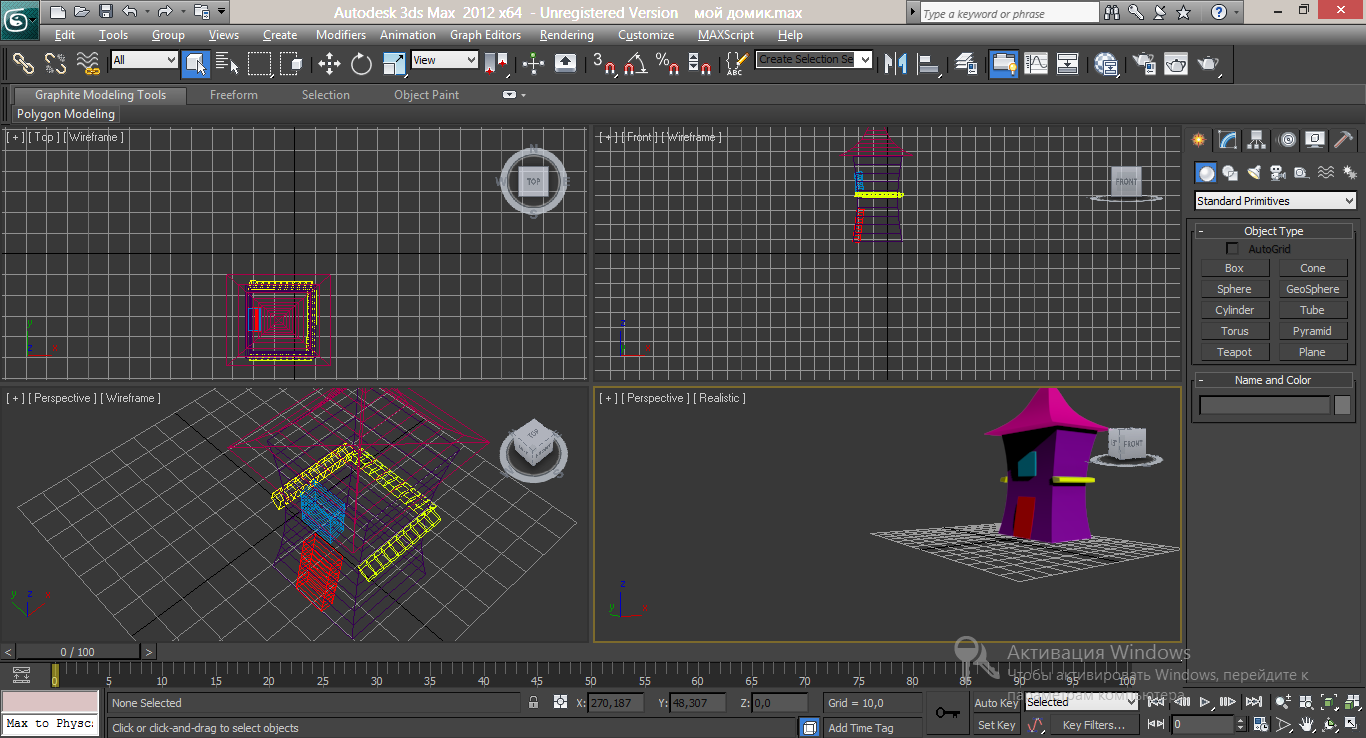
Task: Create a Sphere primitive
Action: (1234, 289)
